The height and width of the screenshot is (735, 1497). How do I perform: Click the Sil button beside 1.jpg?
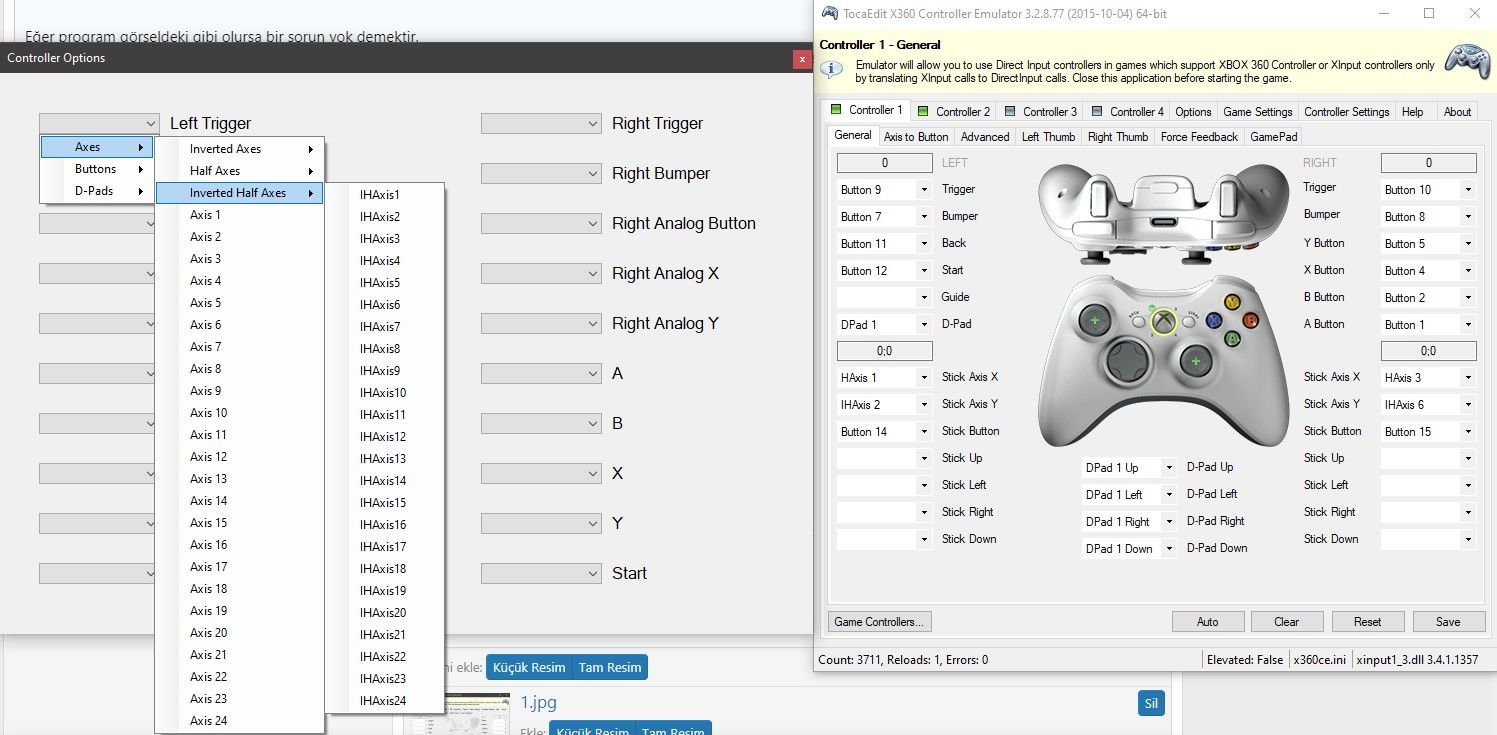tap(1152, 704)
